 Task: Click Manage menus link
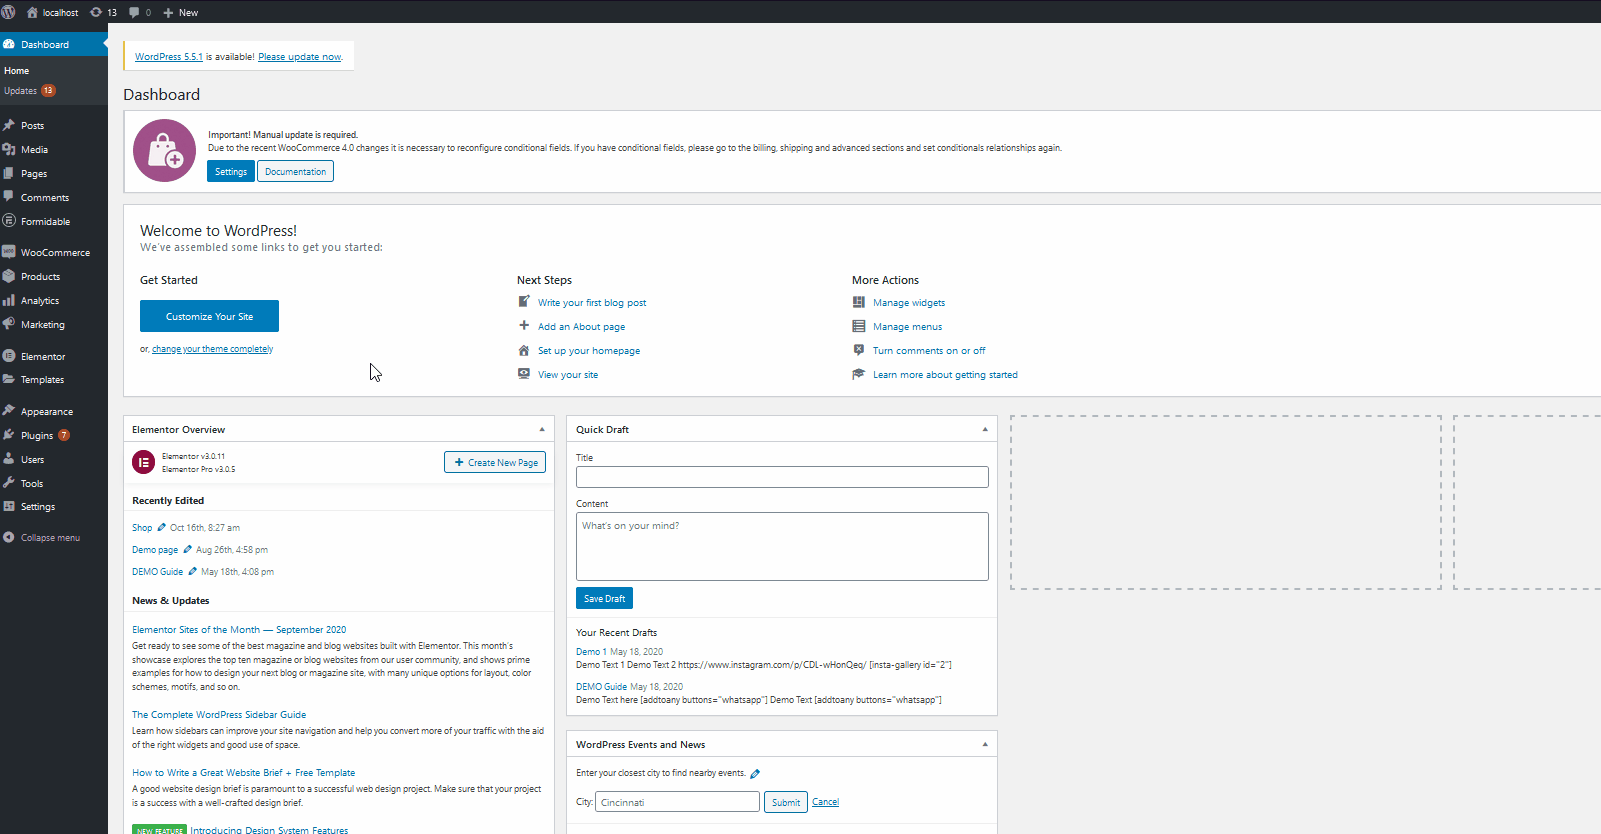(907, 327)
